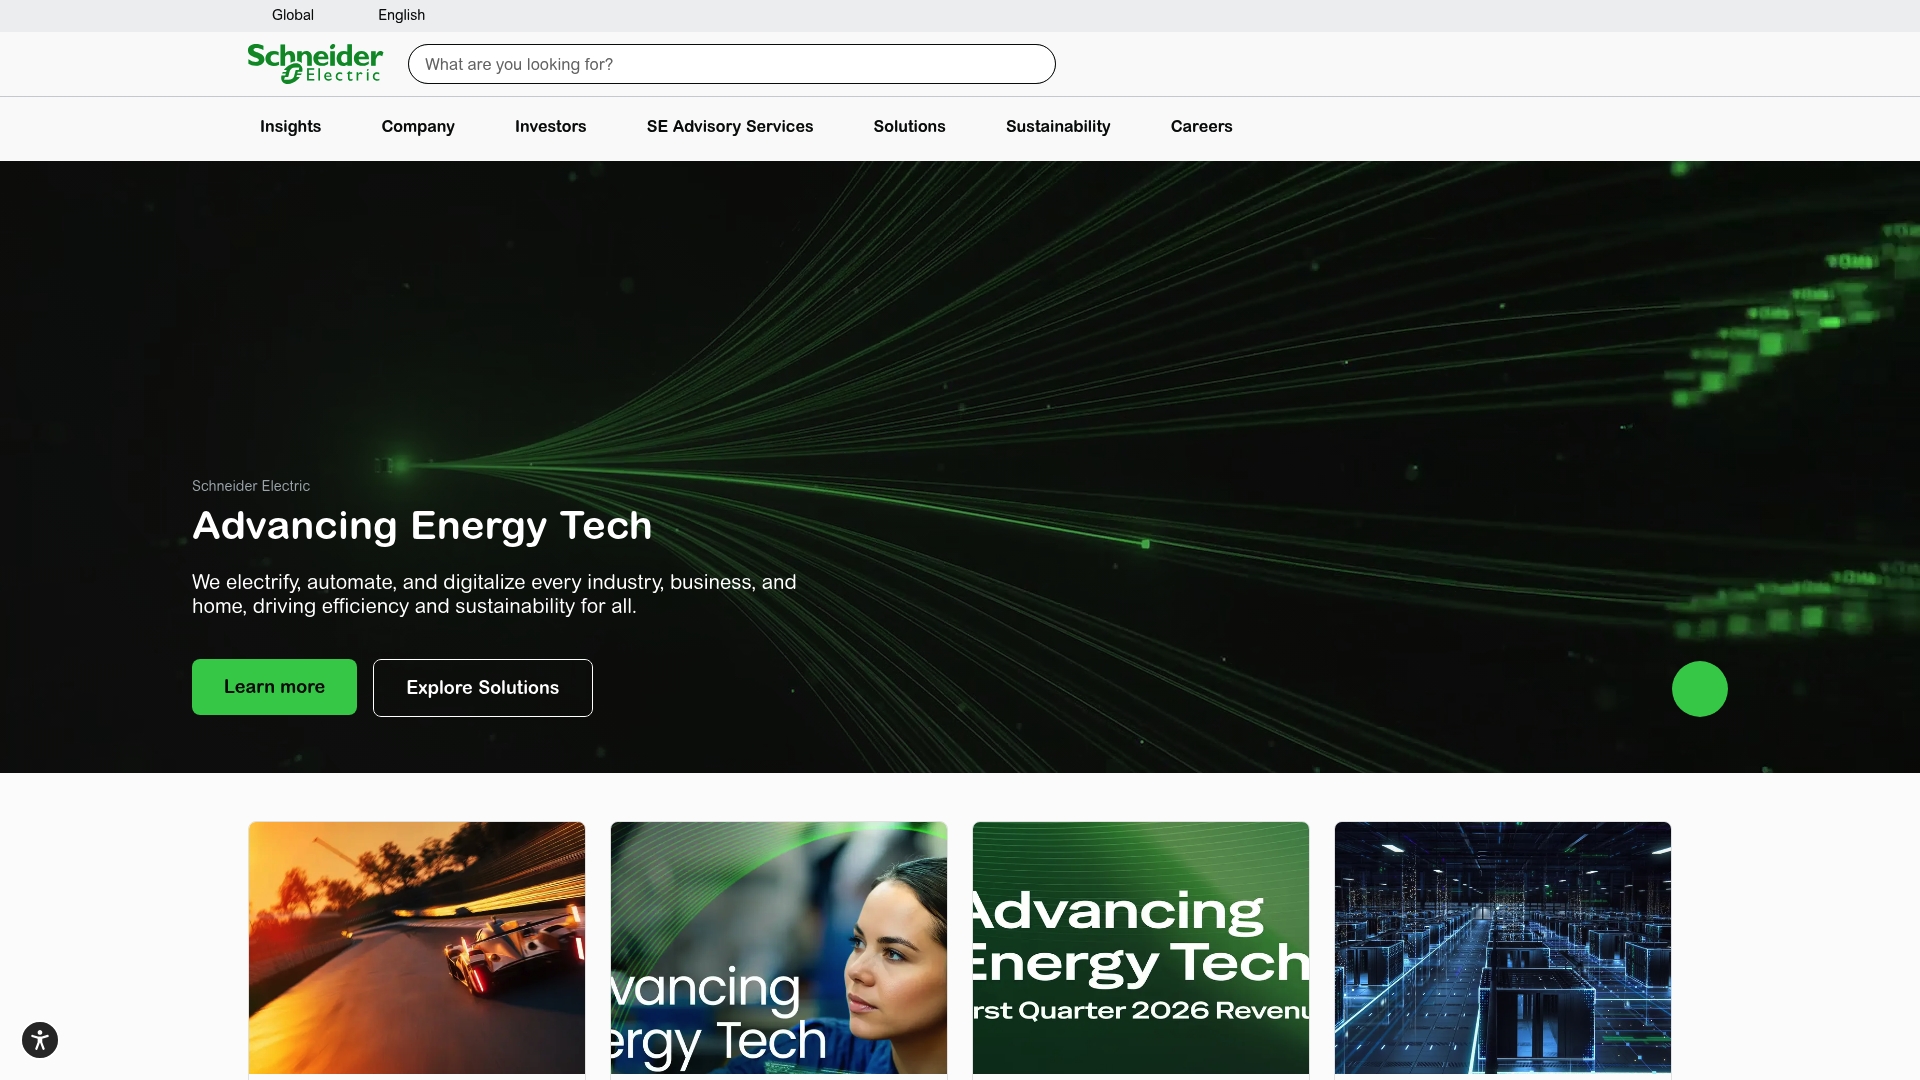Image resolution: width=1920 pixels, height=1080 pixels.
Task: Open the Solutions menu
Action: tap(909, 126)
